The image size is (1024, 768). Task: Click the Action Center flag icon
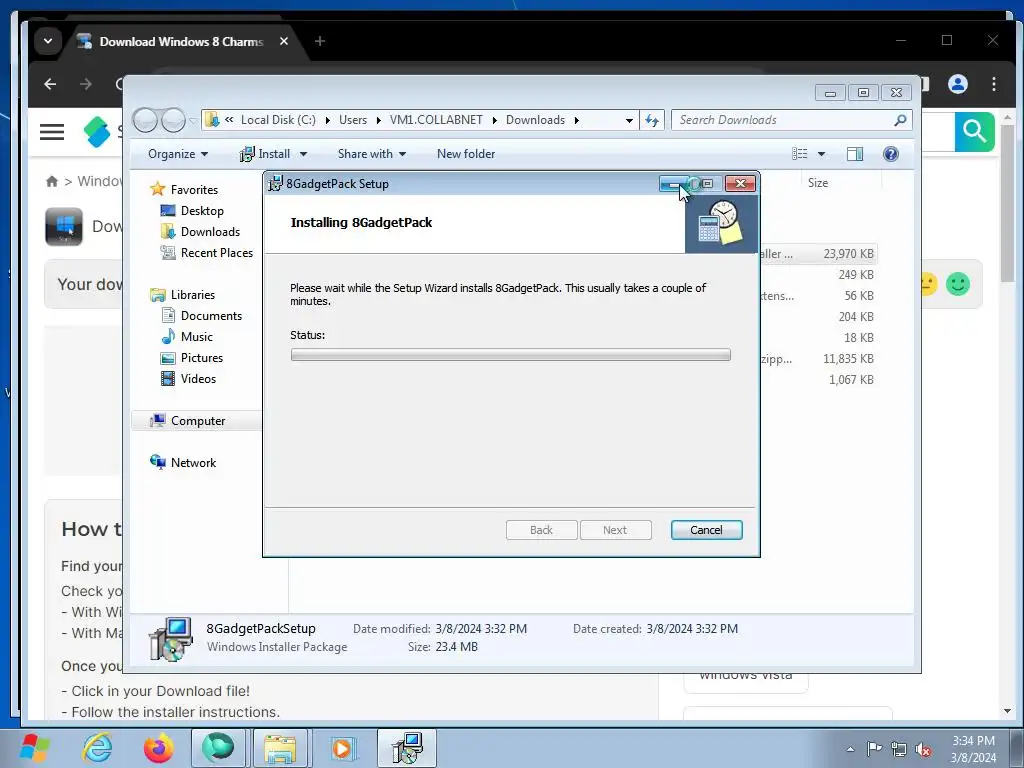point(874,749)
